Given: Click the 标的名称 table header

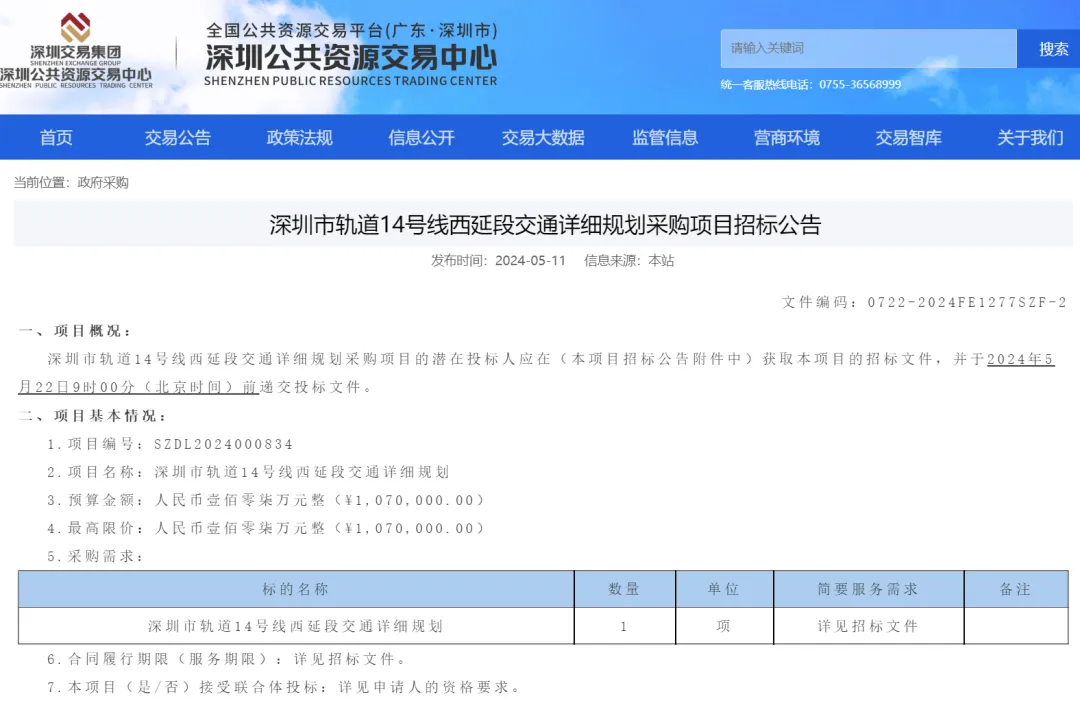Looking at the screenshot, I should 296,589.
